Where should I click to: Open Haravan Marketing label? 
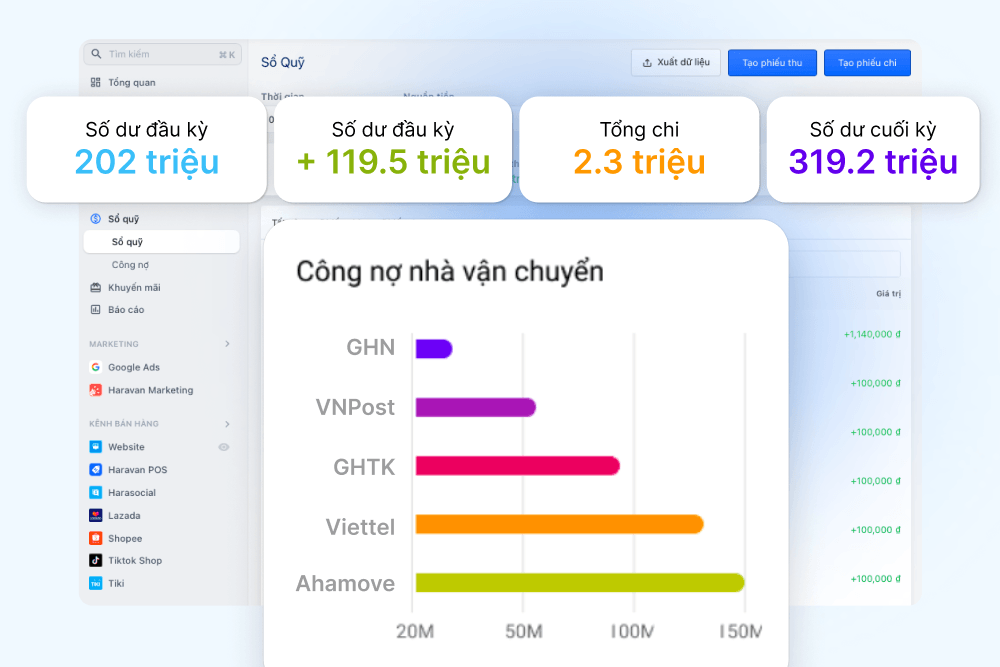[x=151, y=390]
